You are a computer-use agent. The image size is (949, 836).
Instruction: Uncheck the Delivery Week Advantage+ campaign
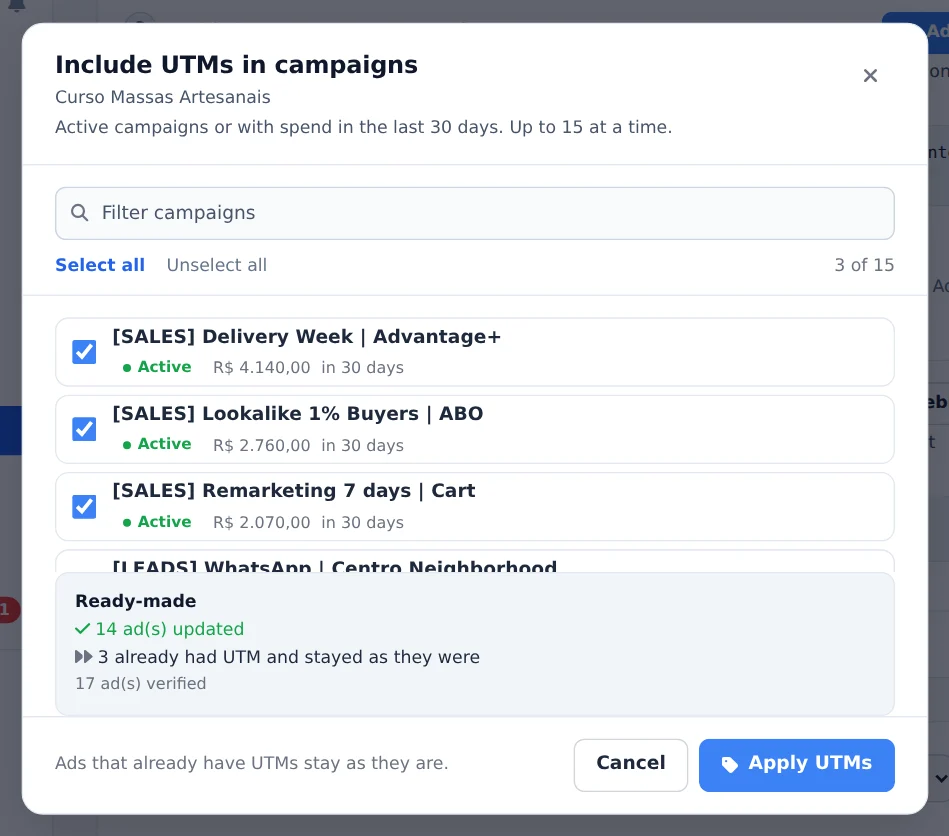click(84, 352)
